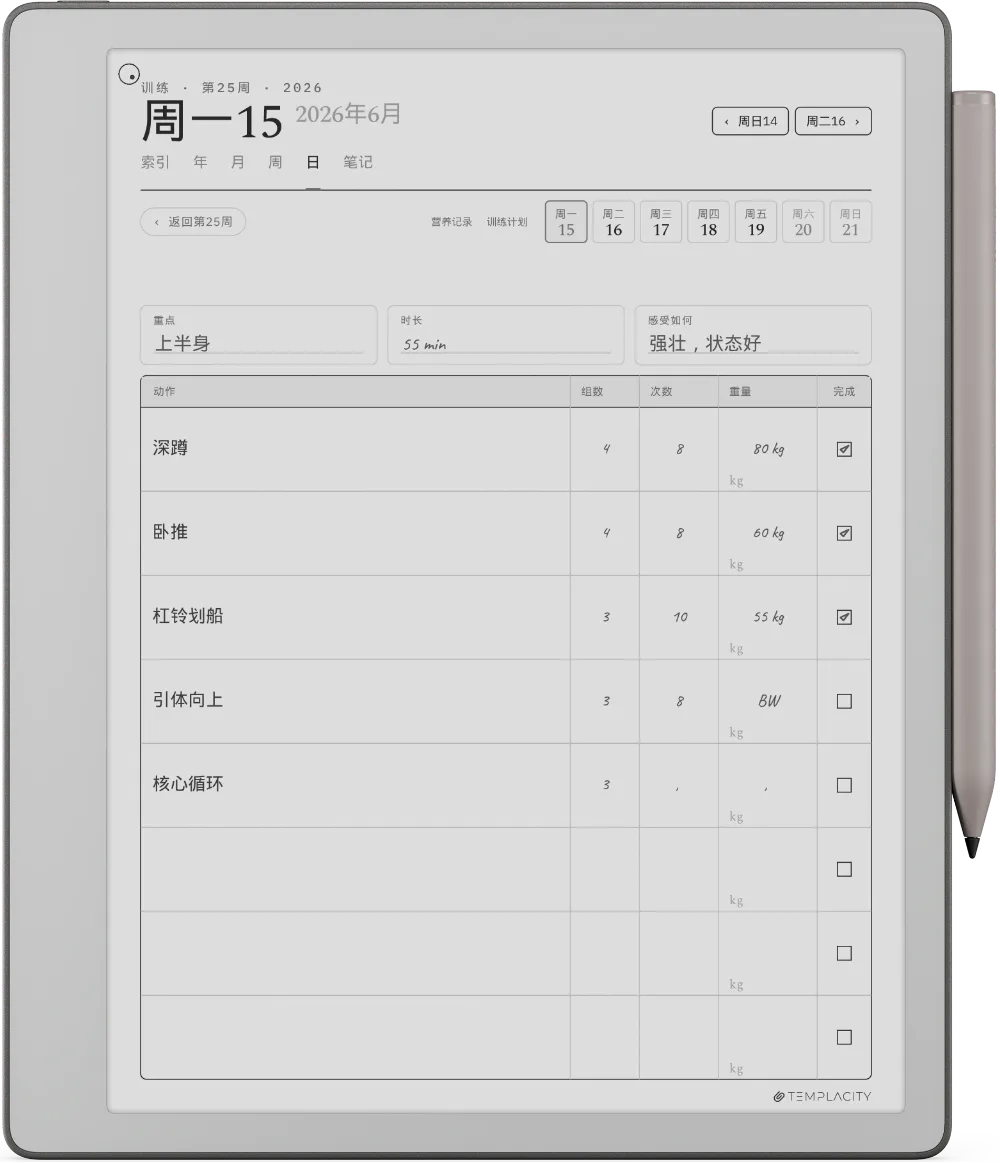Open the 索引 tab
Screen dimensions: 1000x1163
point(155,162)
